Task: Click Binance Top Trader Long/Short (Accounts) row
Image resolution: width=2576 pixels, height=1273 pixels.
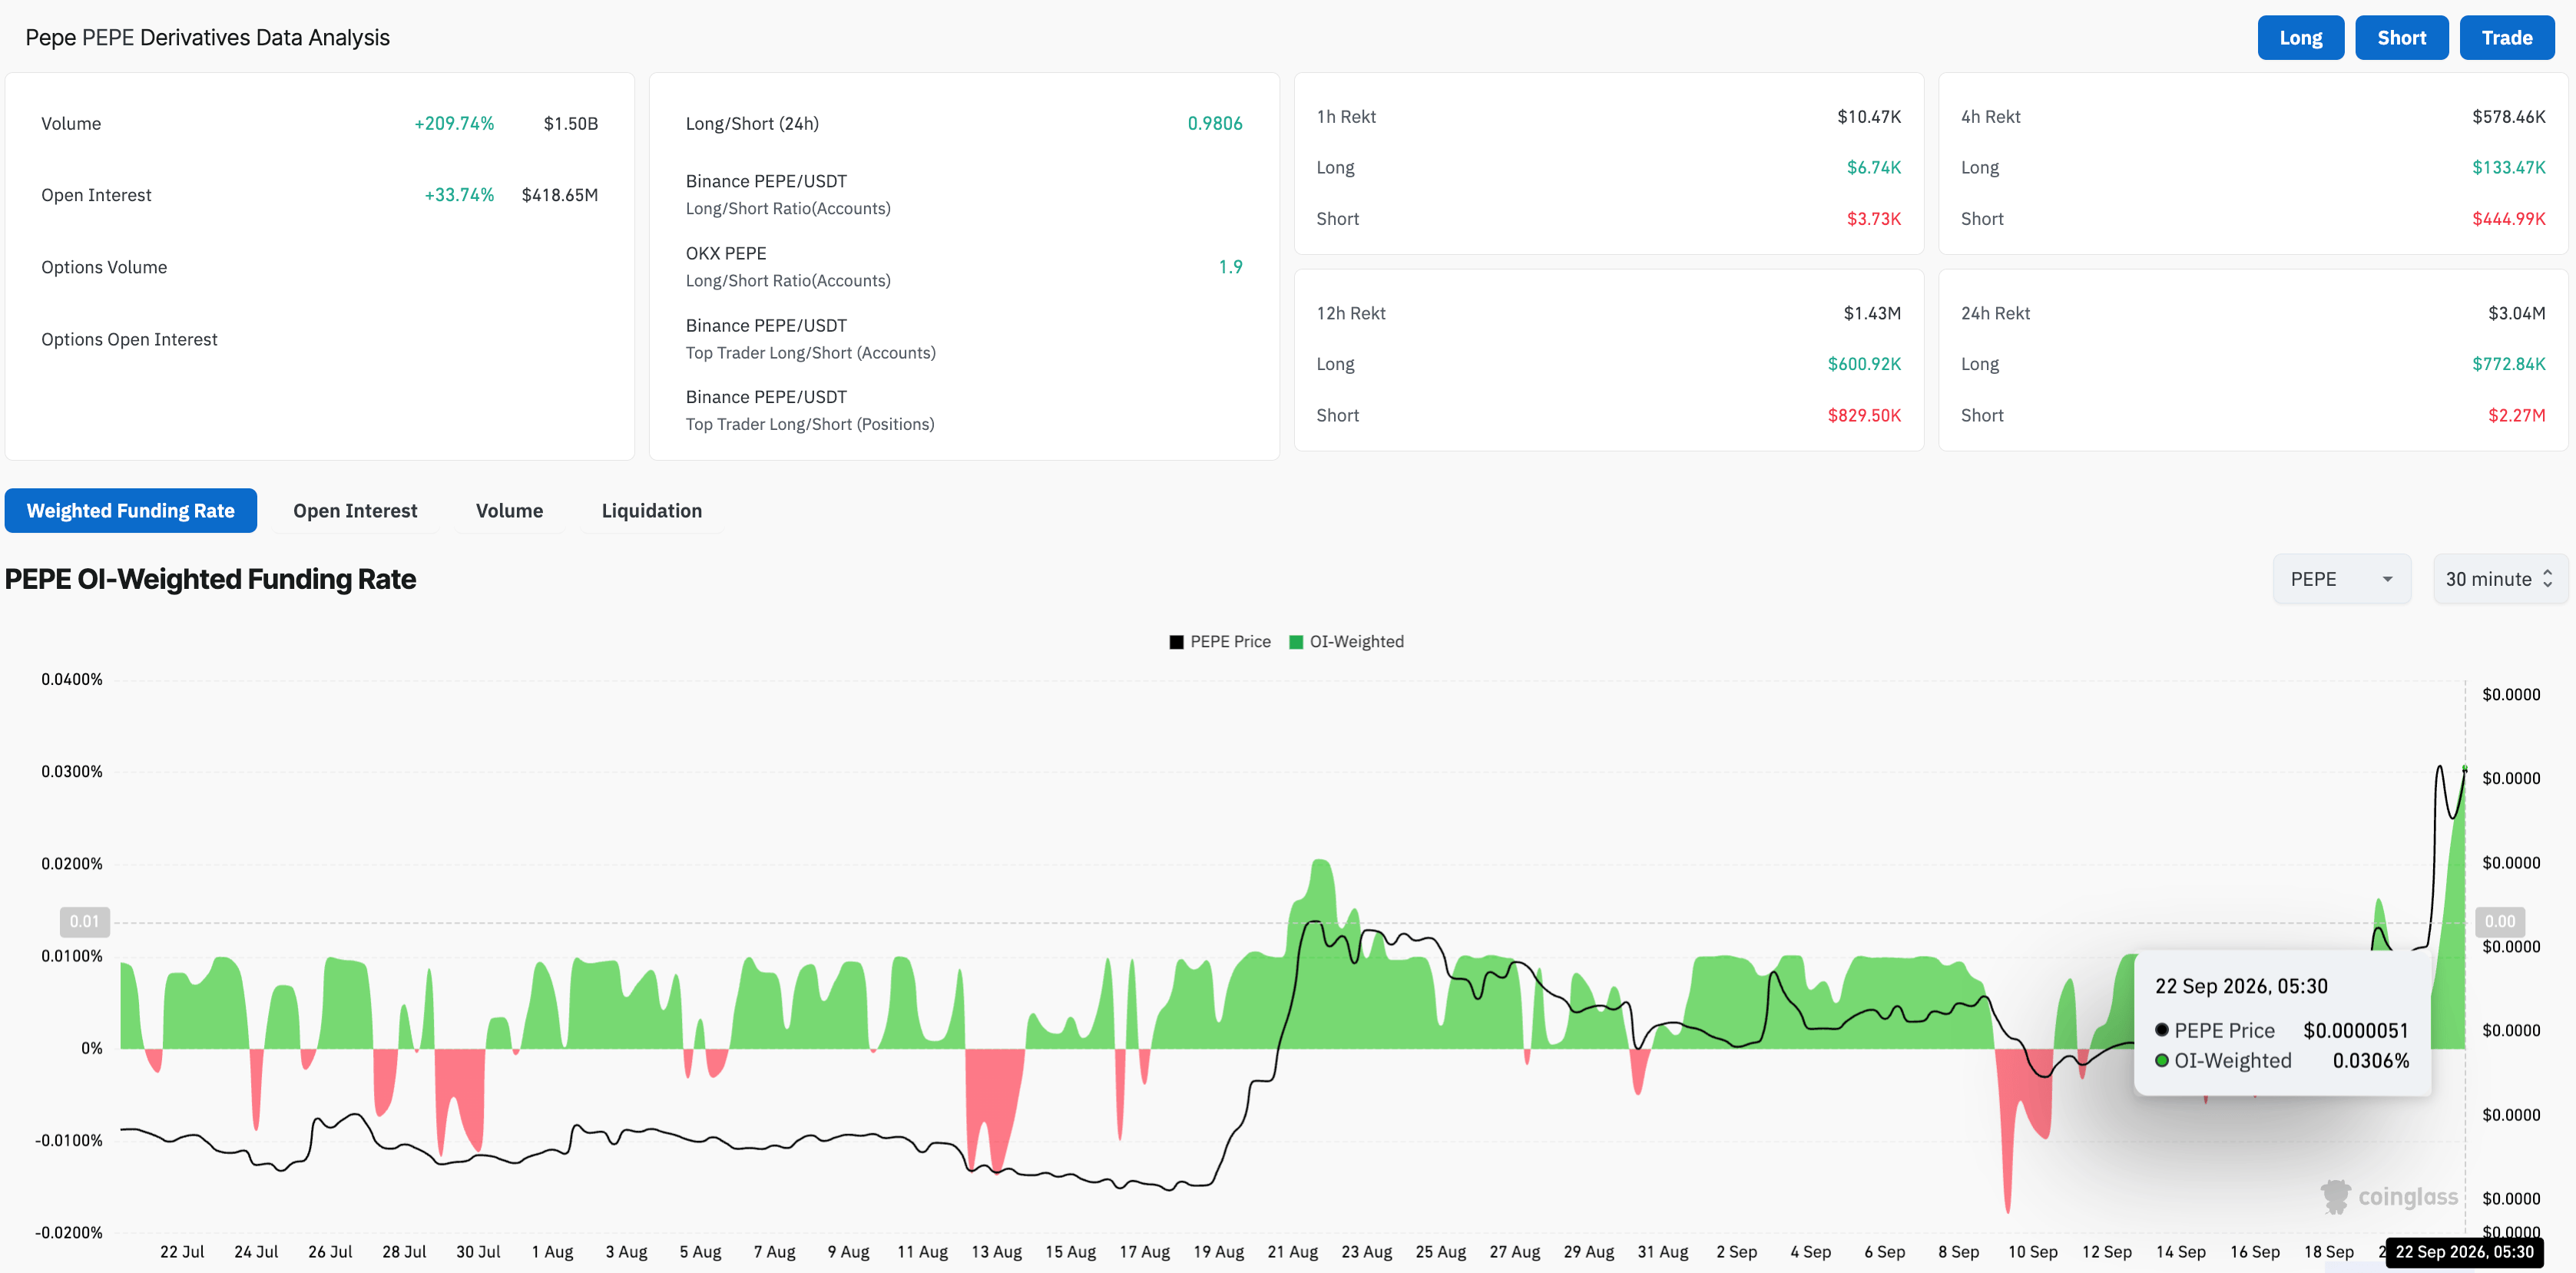Action: coord(964,339)
